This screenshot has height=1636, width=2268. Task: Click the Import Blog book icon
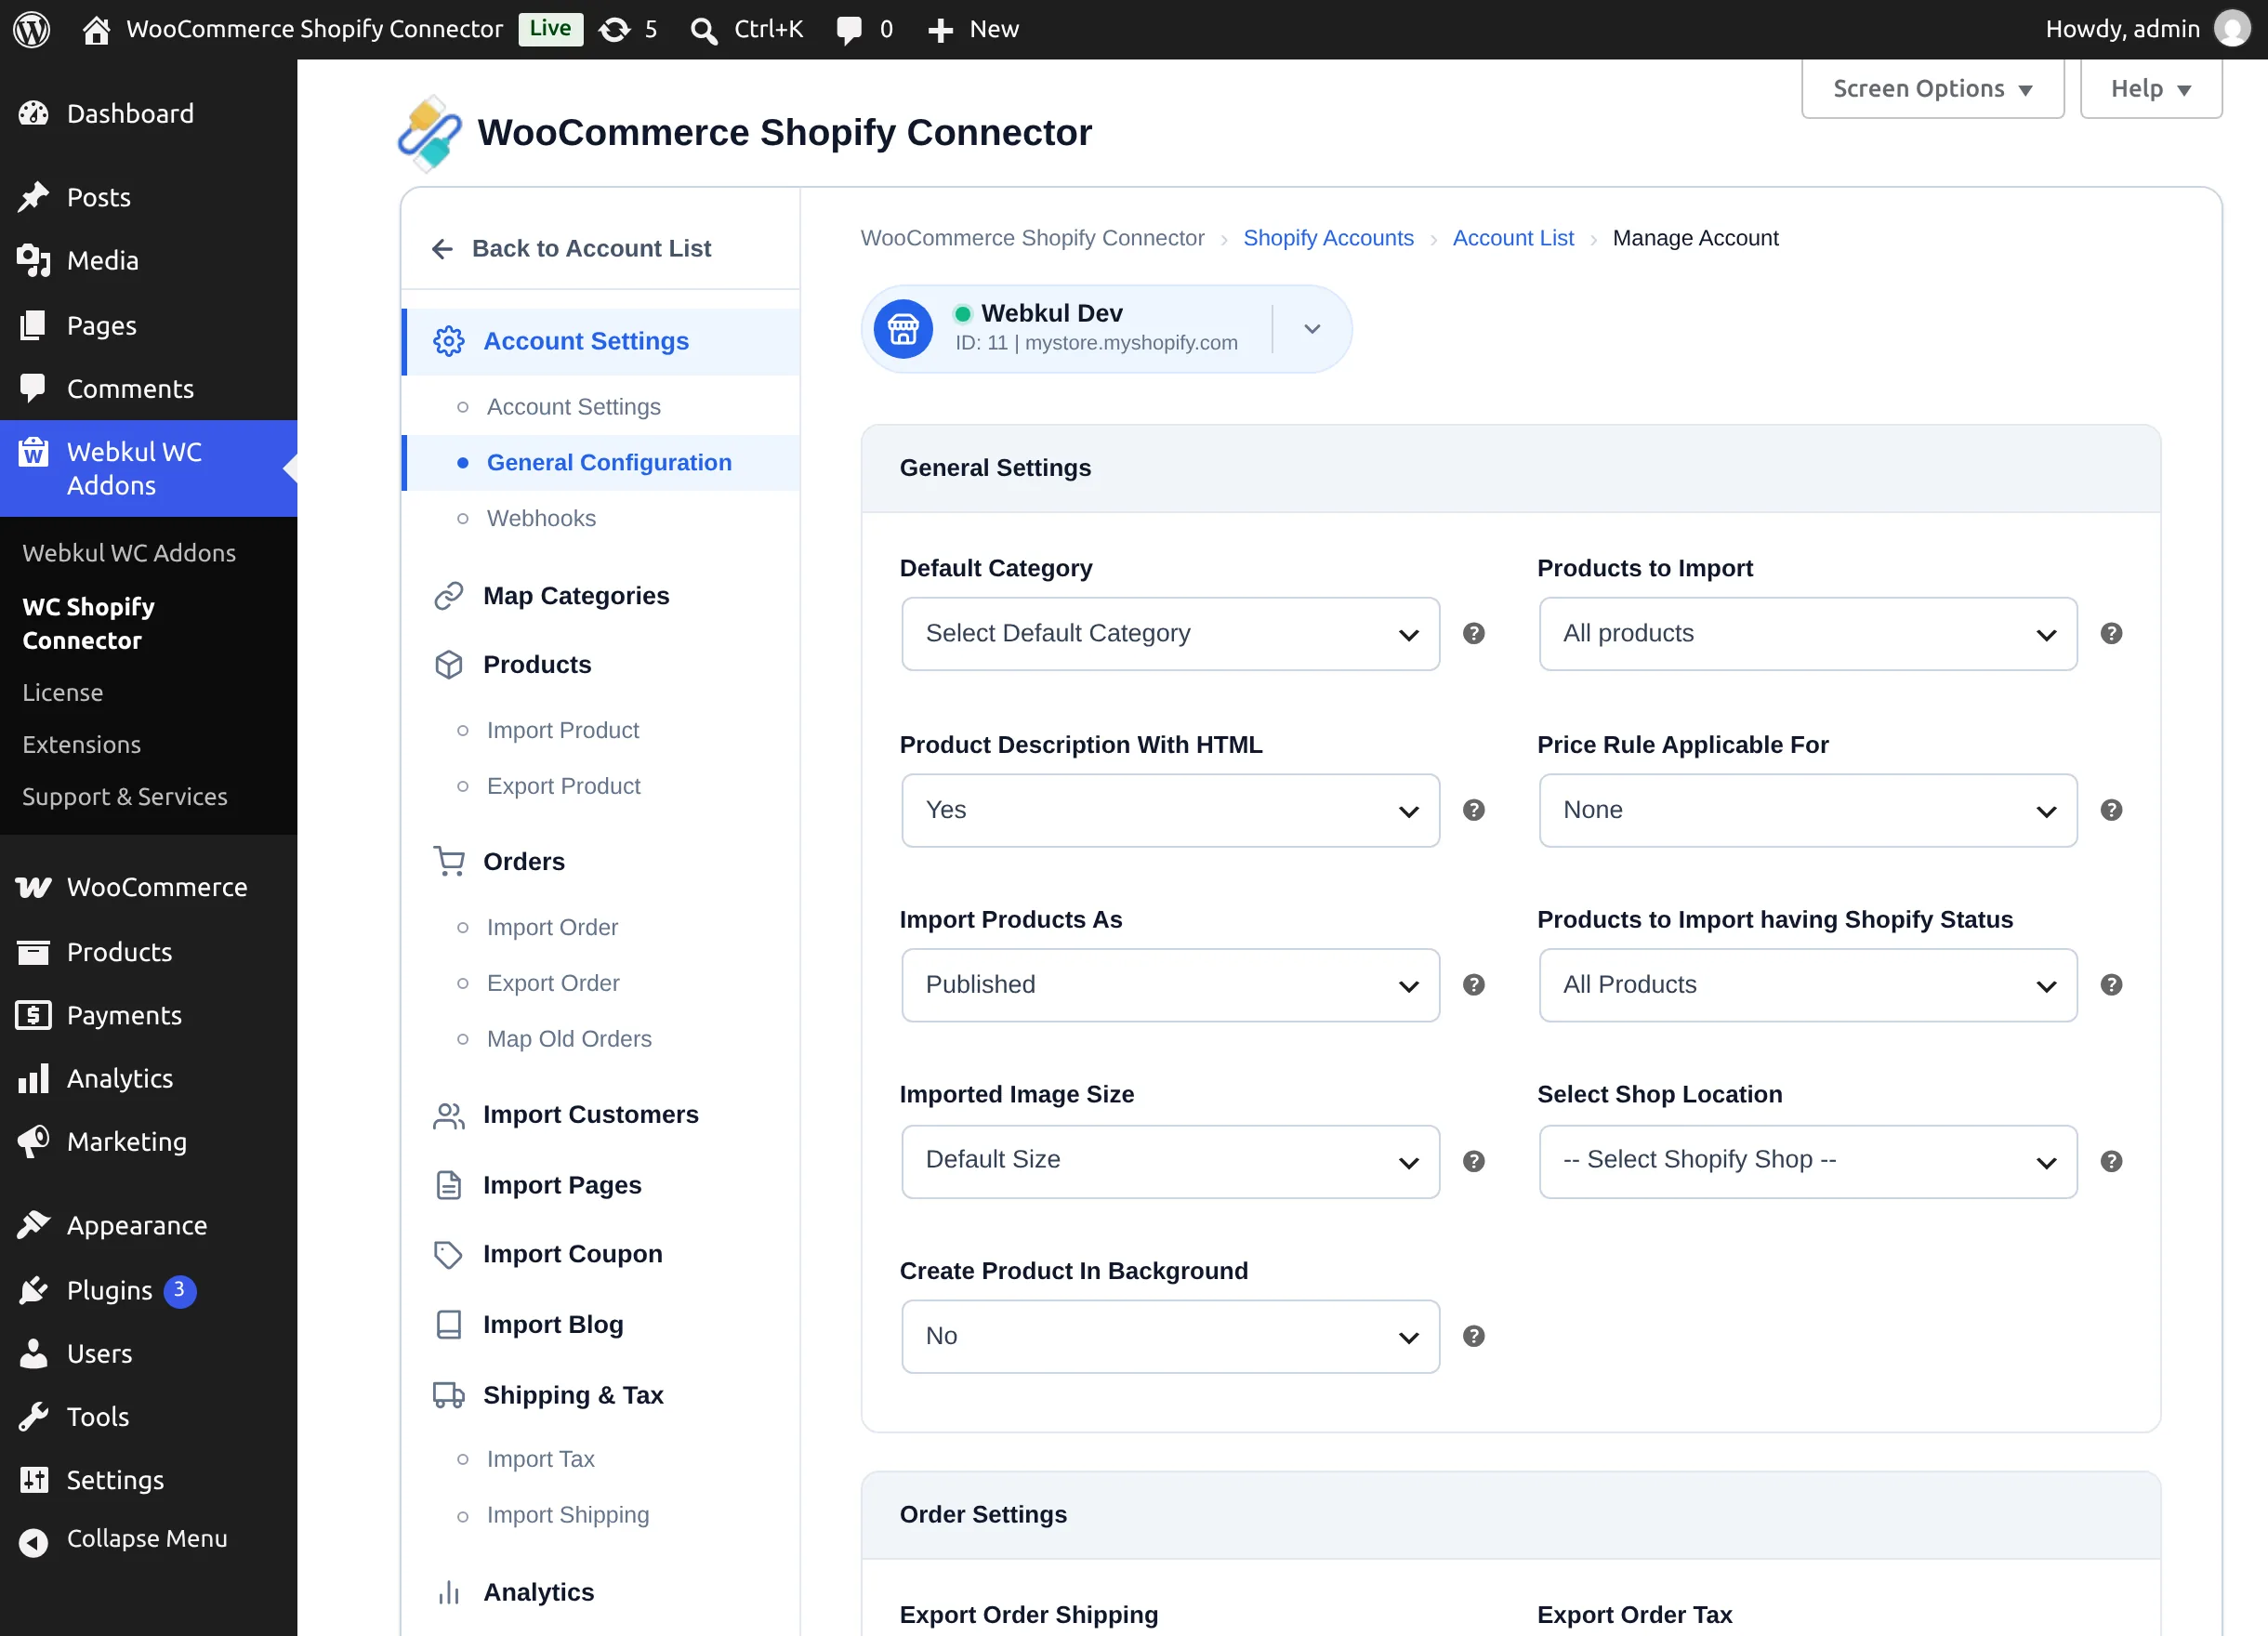pos(449,1324)
